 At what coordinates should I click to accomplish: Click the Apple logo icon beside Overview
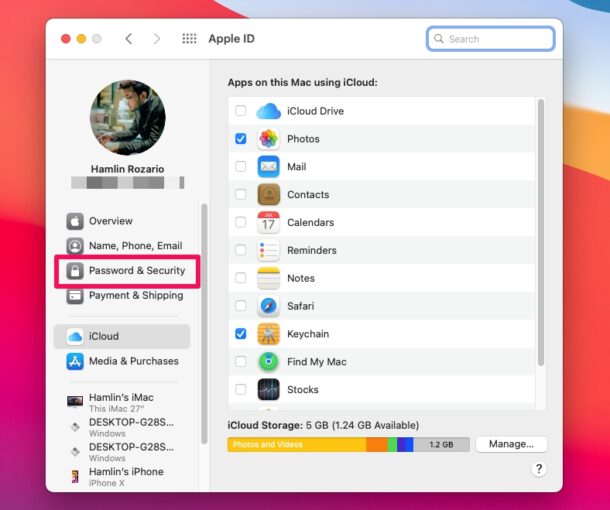[x=75, y=221]
